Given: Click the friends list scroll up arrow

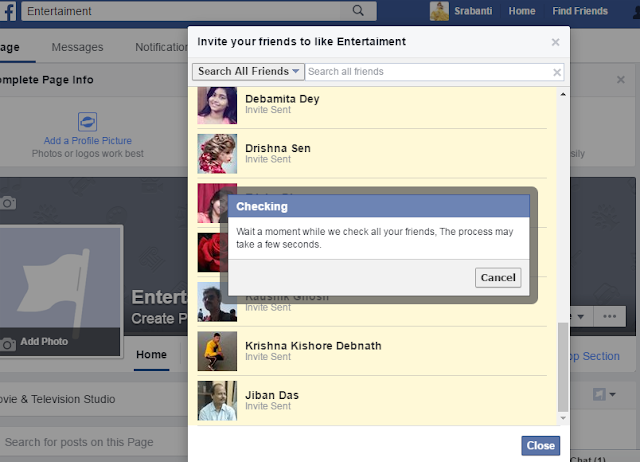Looking at the screenshot, I should [563, 94].
